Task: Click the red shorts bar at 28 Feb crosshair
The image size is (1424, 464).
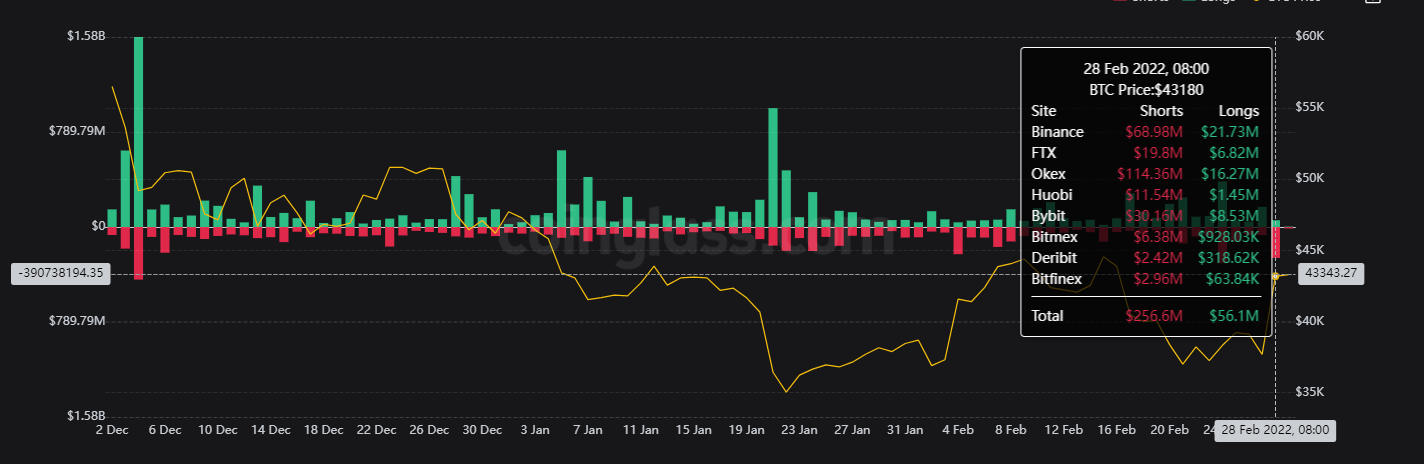Action: pyautogui.click(x=1276, y=242)
